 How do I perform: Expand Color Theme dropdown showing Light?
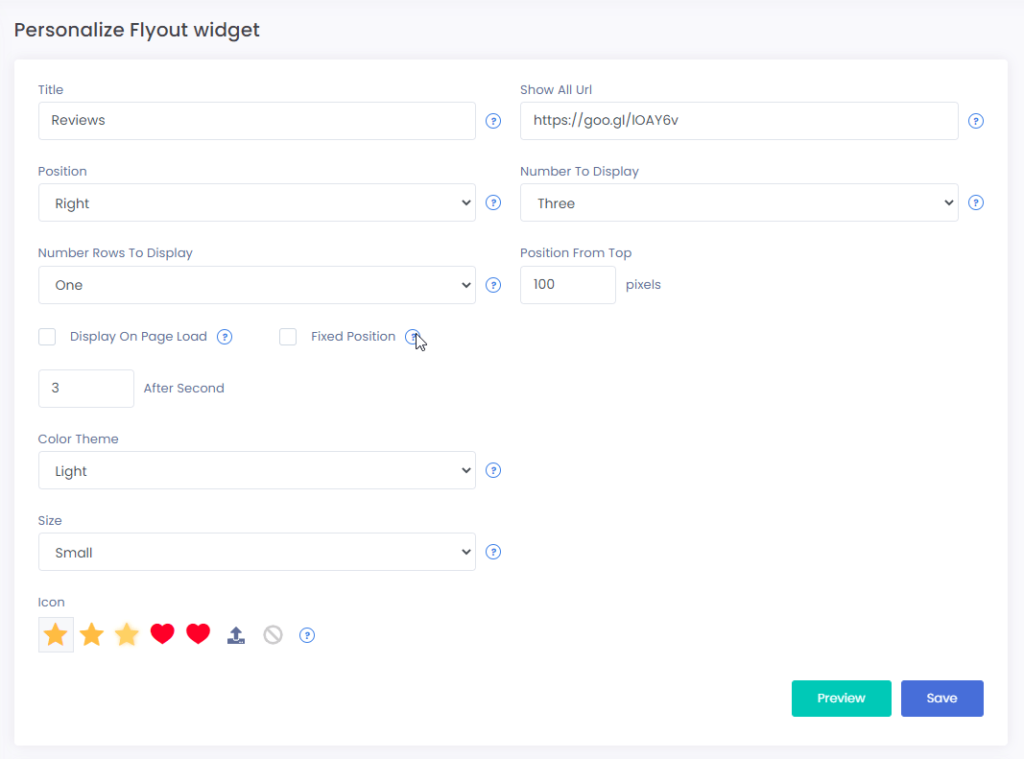tap(256, 471)
